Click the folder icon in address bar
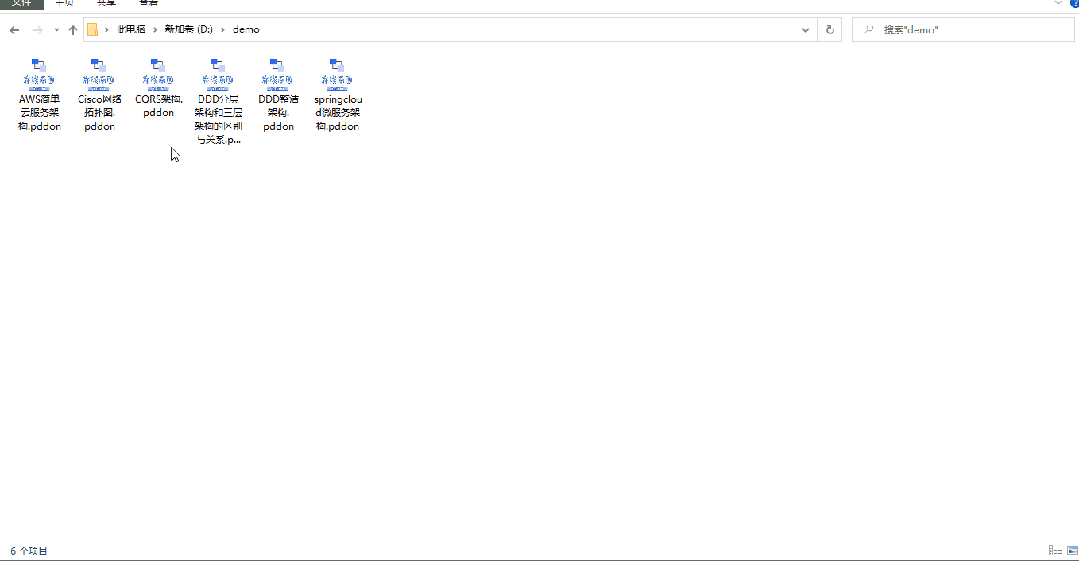This screenshot has height=561, width=1079. coord(92,30)
